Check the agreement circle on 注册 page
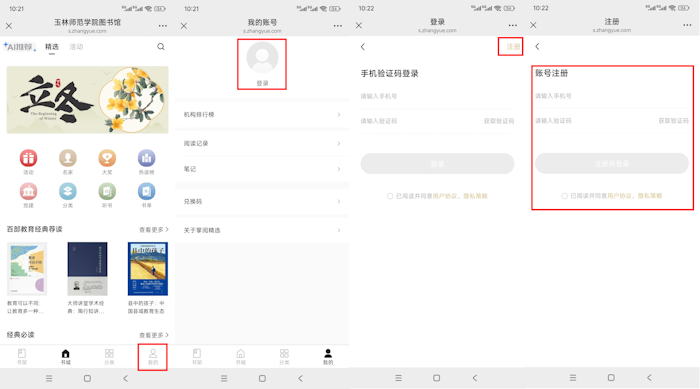The image size is (700, 389). click(565, 196)
